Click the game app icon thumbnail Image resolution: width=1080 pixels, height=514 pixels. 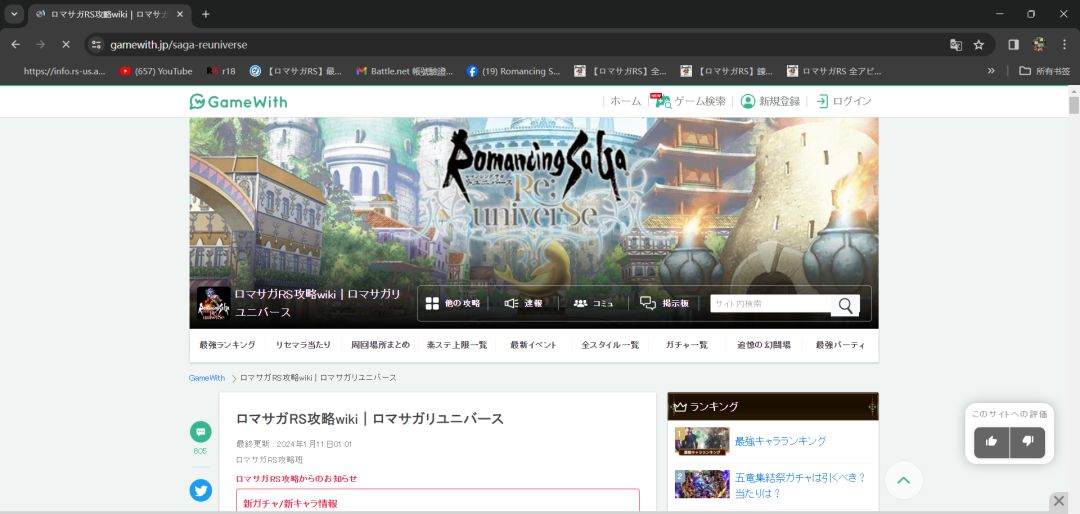tap(214, 304)
